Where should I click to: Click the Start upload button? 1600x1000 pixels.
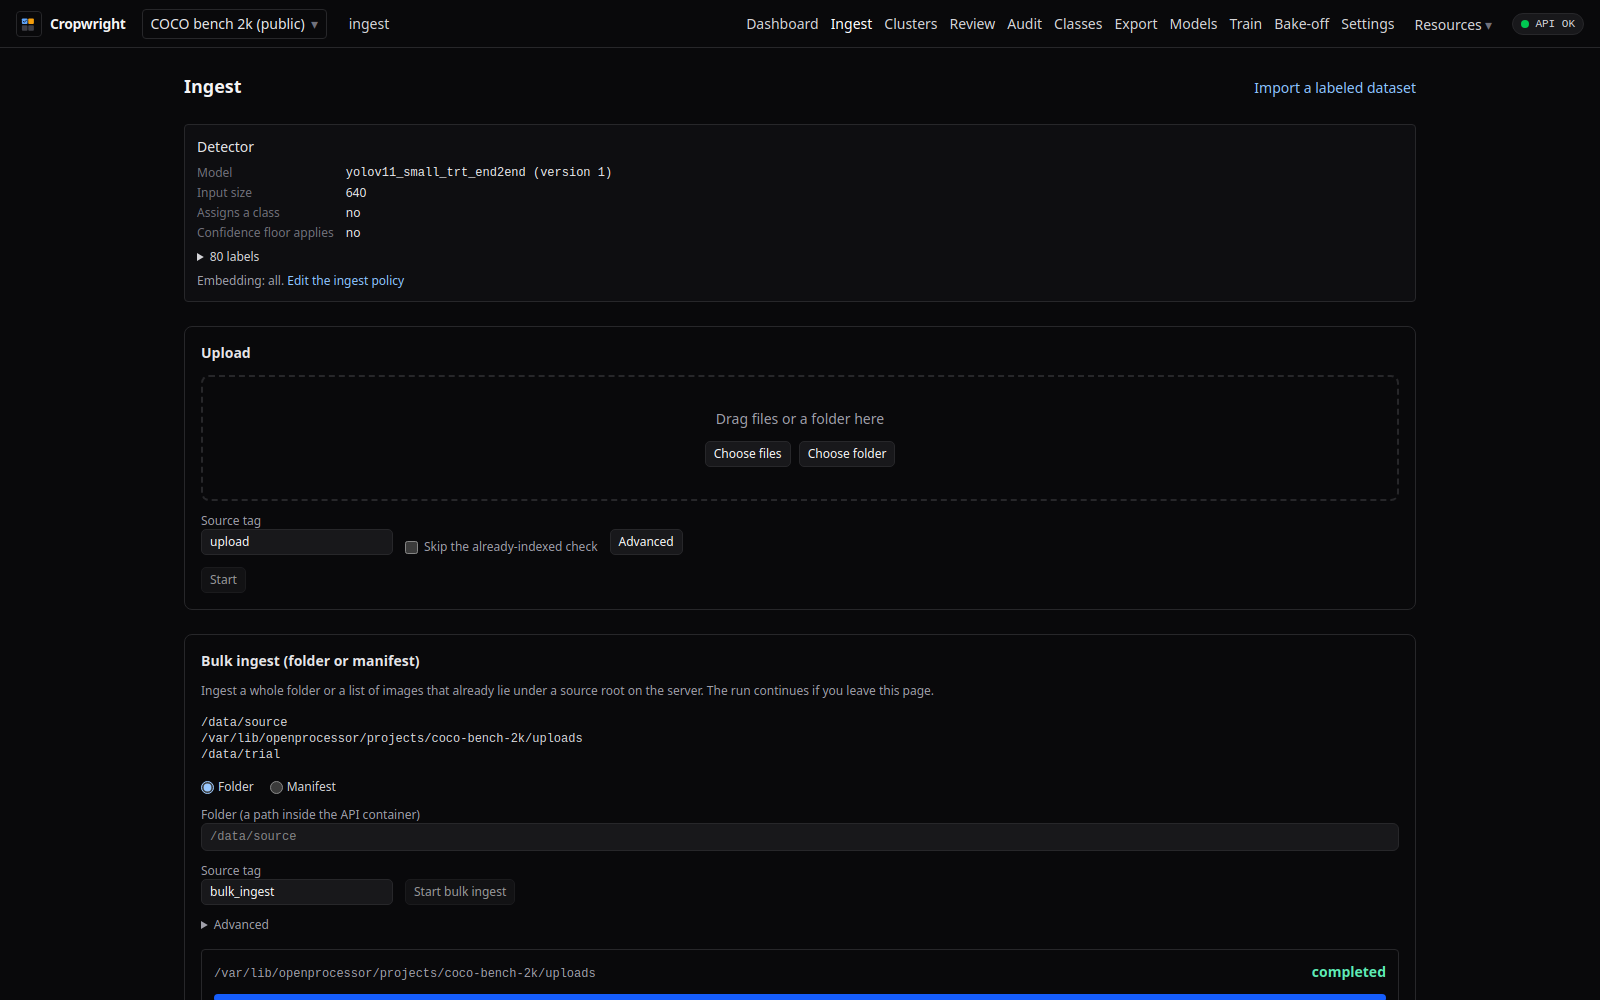click(x=223, y=580)
